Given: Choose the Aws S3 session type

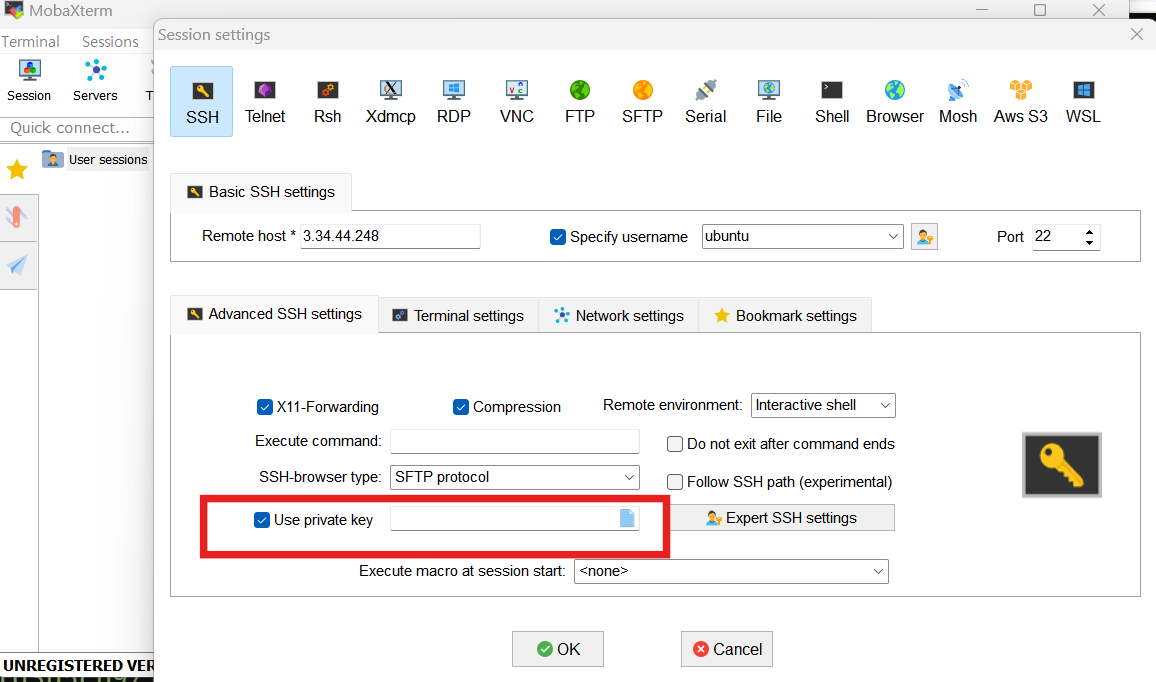Looking at the screenshot, I should (x=1020, y=102).
